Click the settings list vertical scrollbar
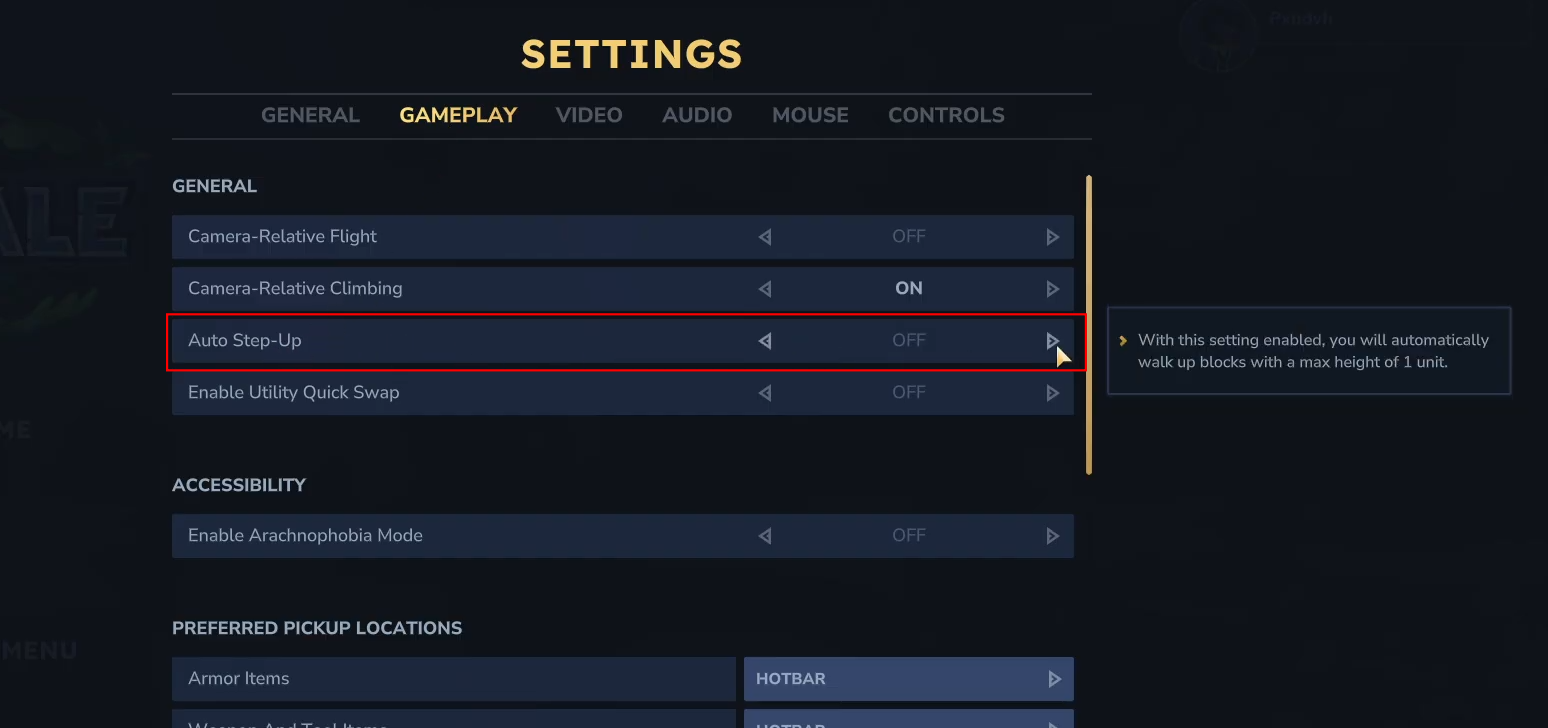Screen dimensions: 1548x728 (x=1089, y=325)
